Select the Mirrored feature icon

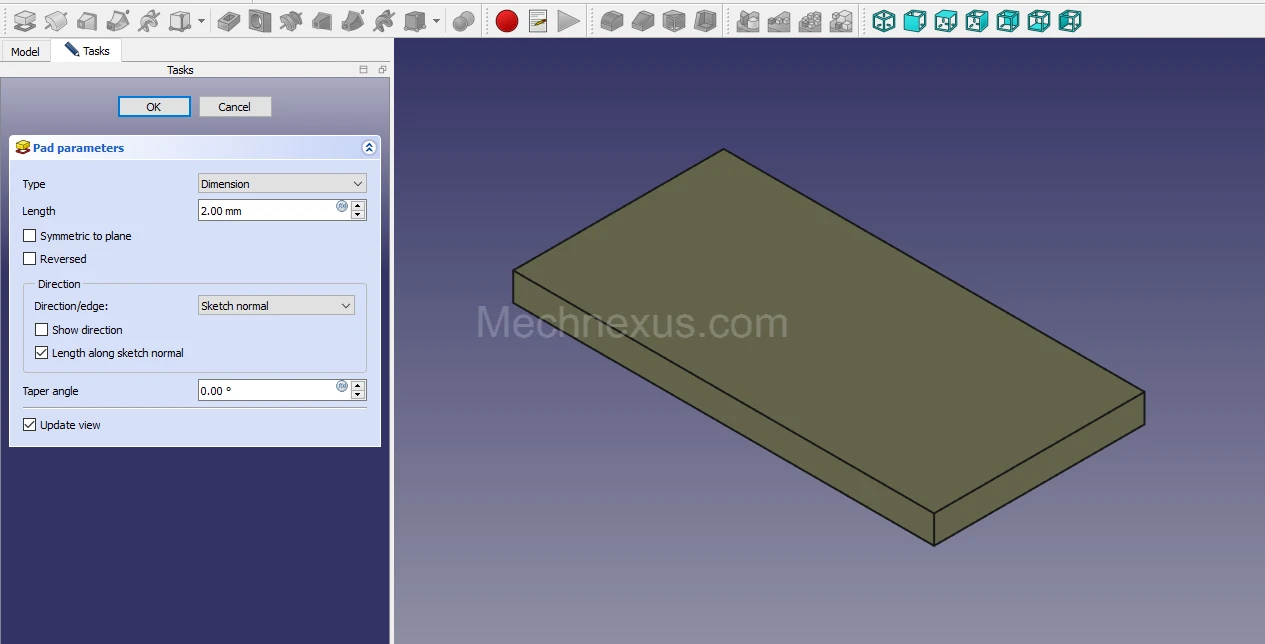(748, 20)
